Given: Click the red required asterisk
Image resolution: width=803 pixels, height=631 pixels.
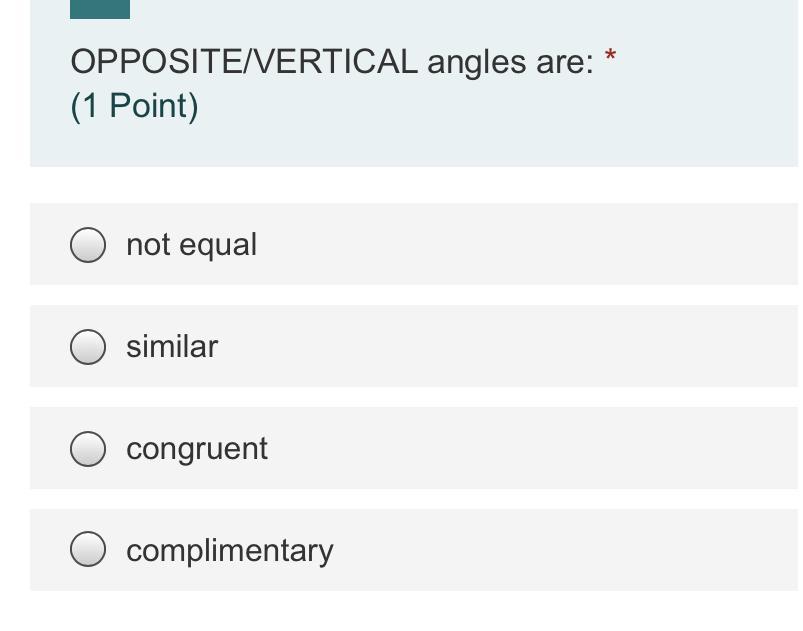Looking at the screenshot, I should 611,56.
